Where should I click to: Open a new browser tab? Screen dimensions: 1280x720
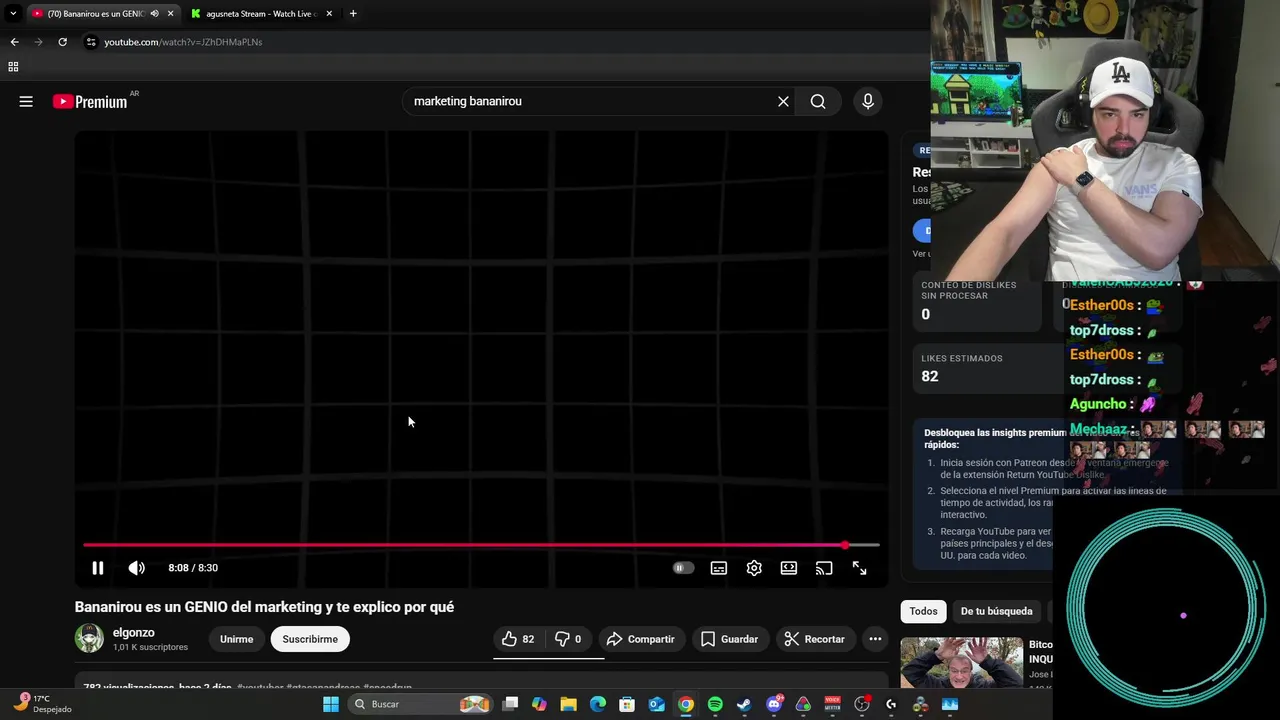[353, 14]
